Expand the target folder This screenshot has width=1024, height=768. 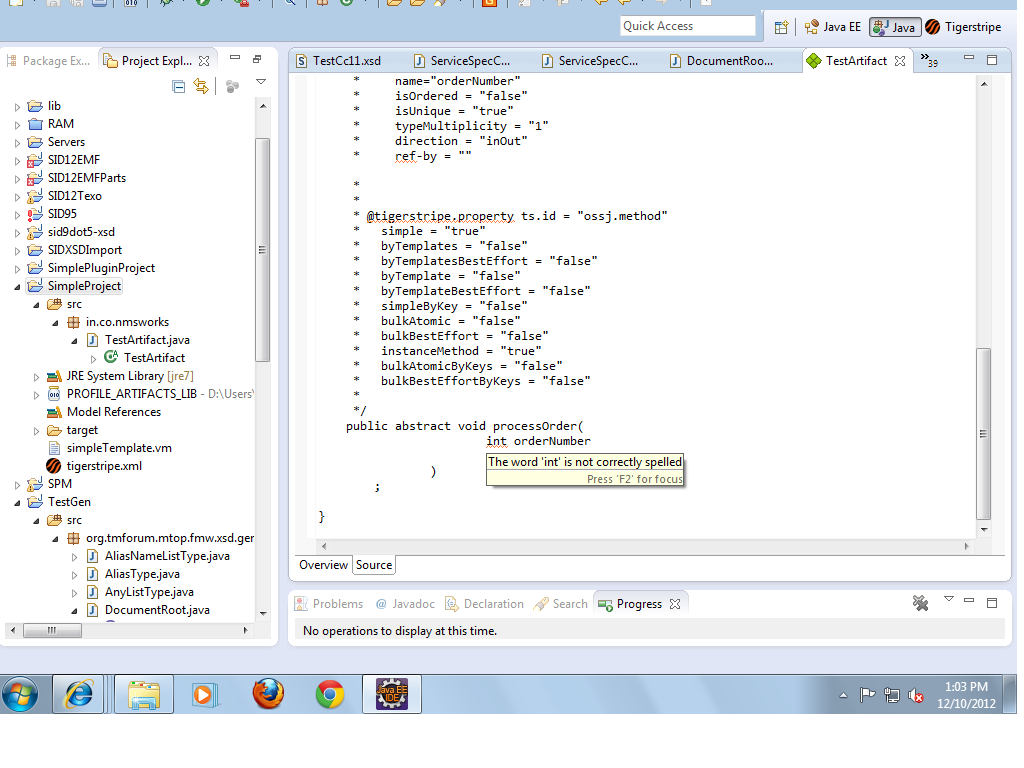(37, 431)
